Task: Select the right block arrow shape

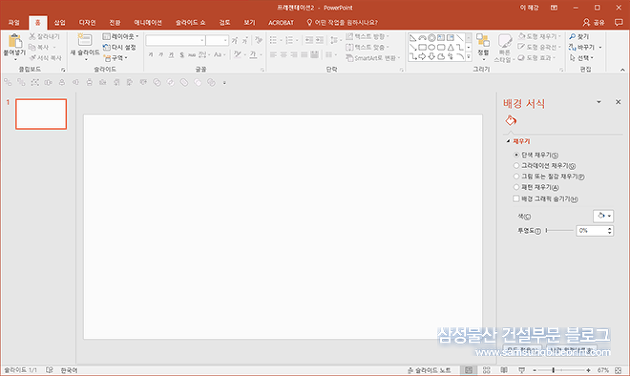Action: [x=422, y=57]
